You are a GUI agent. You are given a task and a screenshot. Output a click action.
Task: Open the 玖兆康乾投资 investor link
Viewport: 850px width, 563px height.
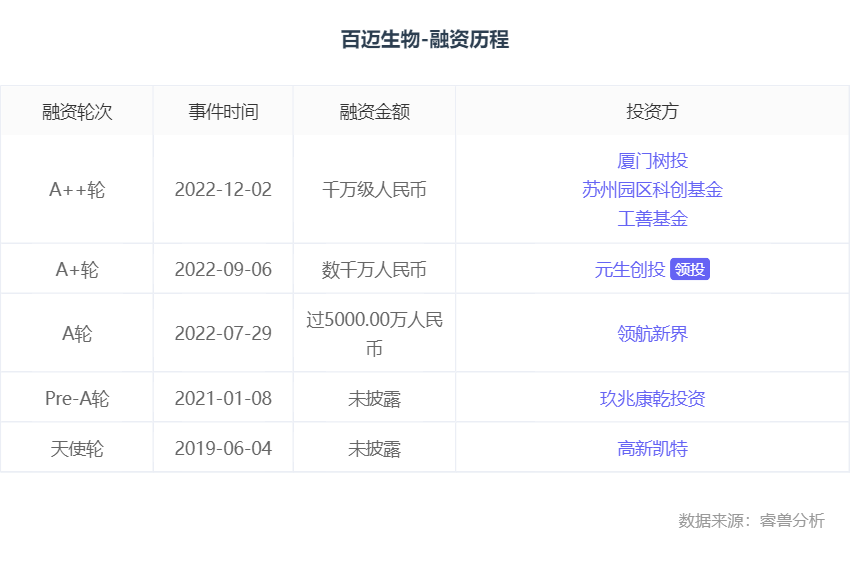652,399
